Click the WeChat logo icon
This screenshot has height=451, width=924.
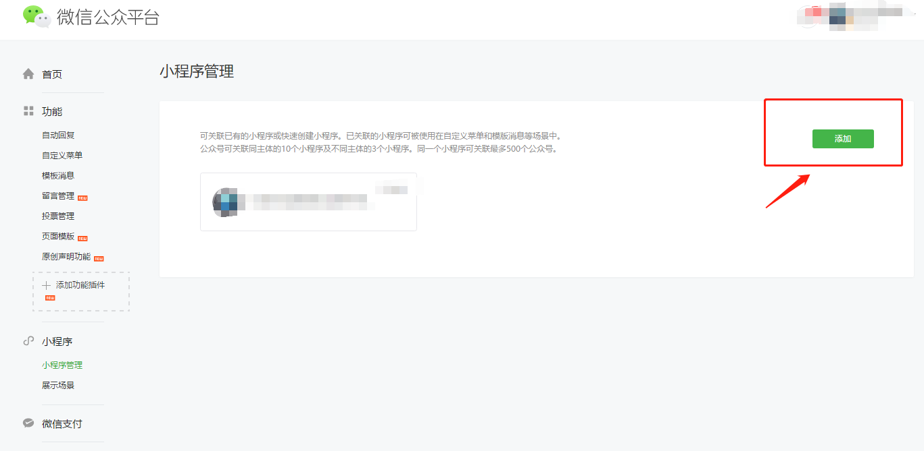pyautogui.click(x=37, y=17)
